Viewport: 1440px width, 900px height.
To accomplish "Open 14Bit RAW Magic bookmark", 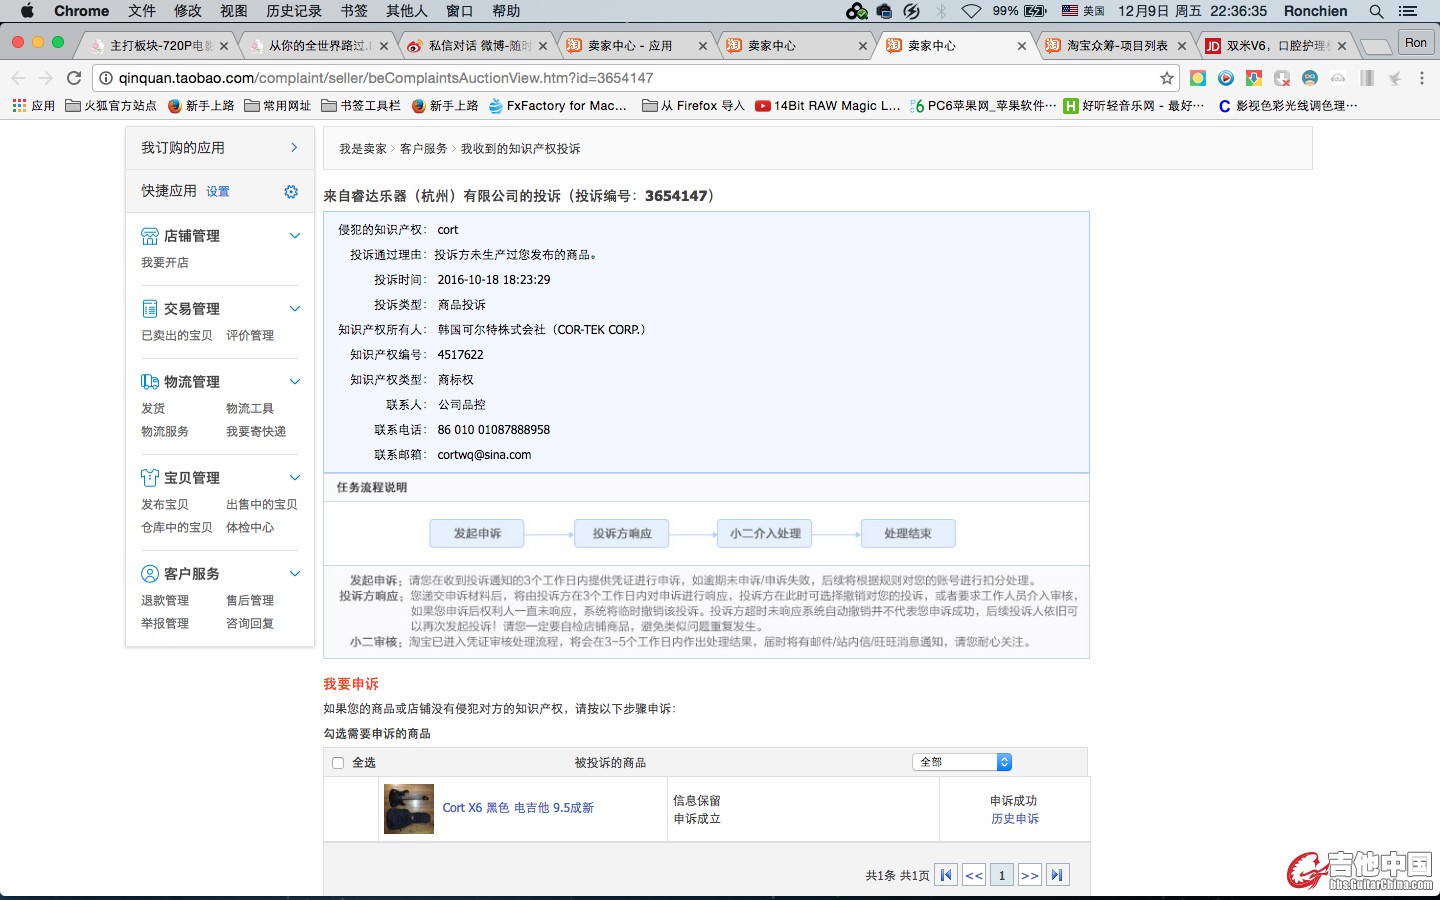I will [828, 105].
